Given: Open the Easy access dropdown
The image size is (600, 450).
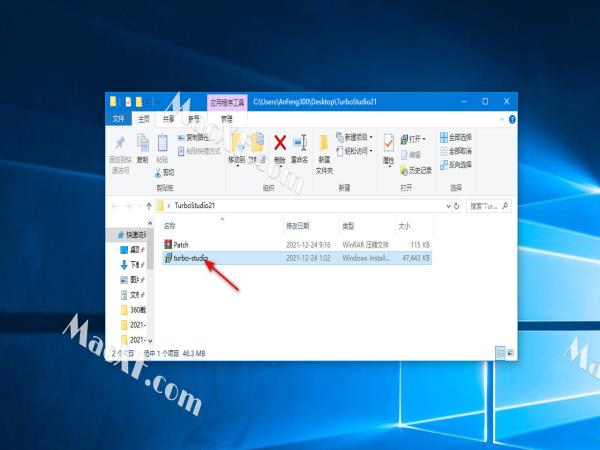Looking at the screenshot, I should [354, 151].
